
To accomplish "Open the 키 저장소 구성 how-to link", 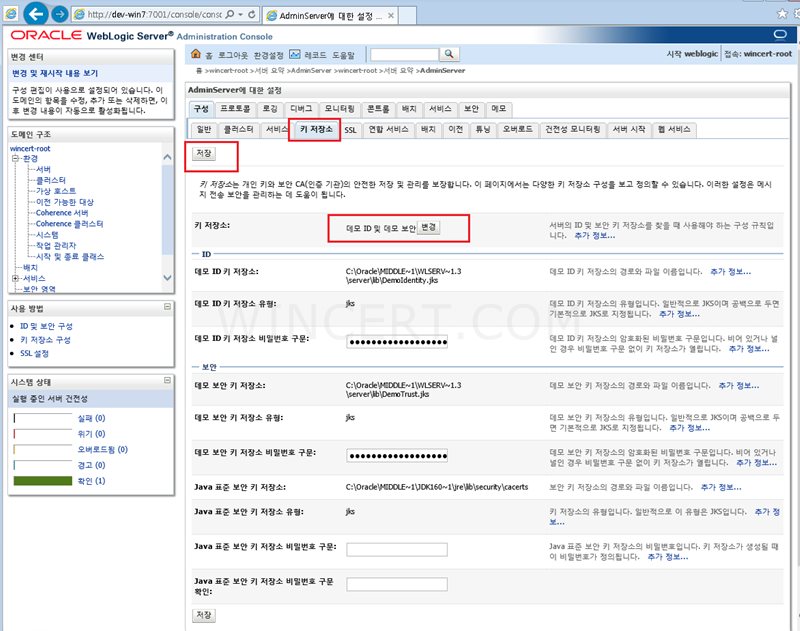I will pos(45,340).
